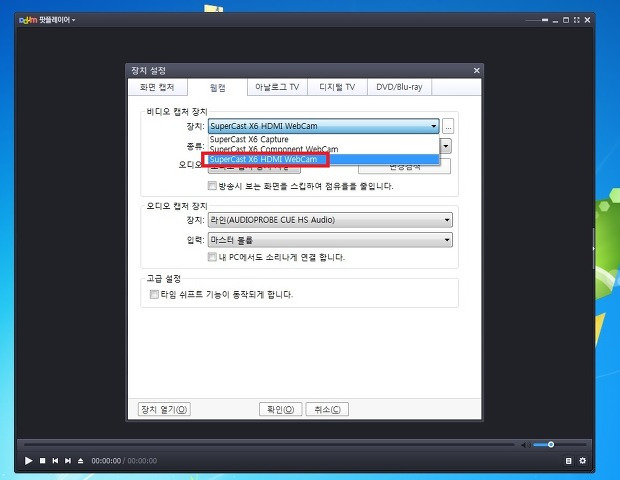Viewport: 620px width, 480px height.
Task: Open the 종류 dropdown arrow
Action: click(446, 146)
